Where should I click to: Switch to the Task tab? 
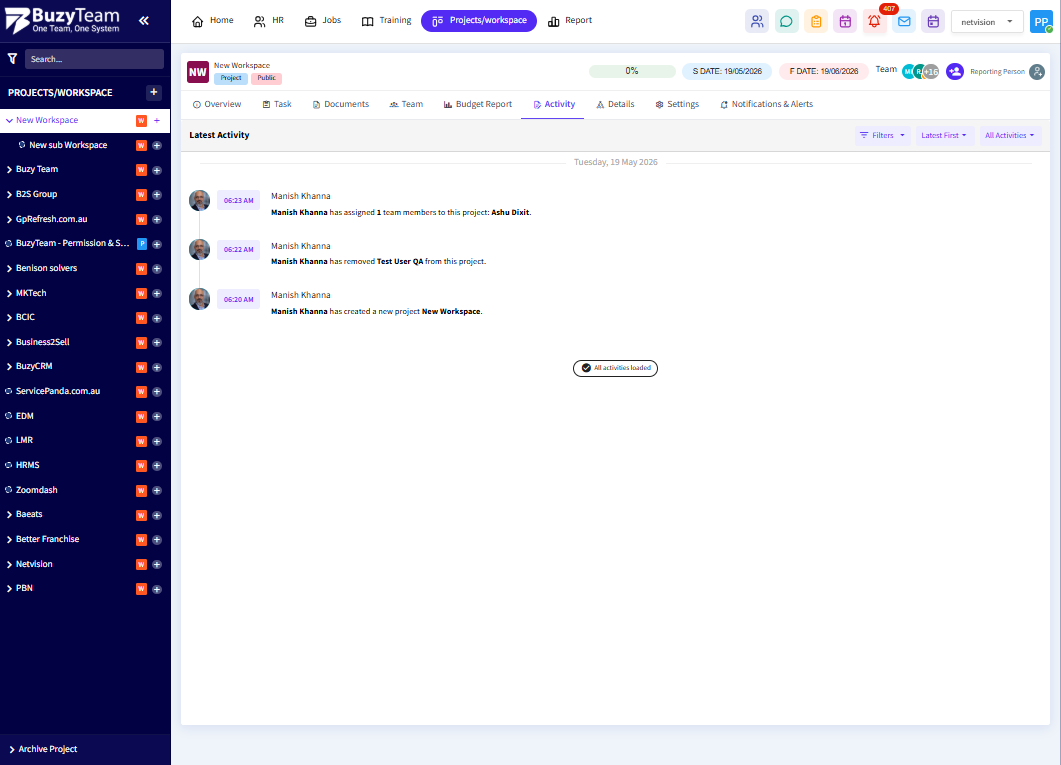(277, 104)
